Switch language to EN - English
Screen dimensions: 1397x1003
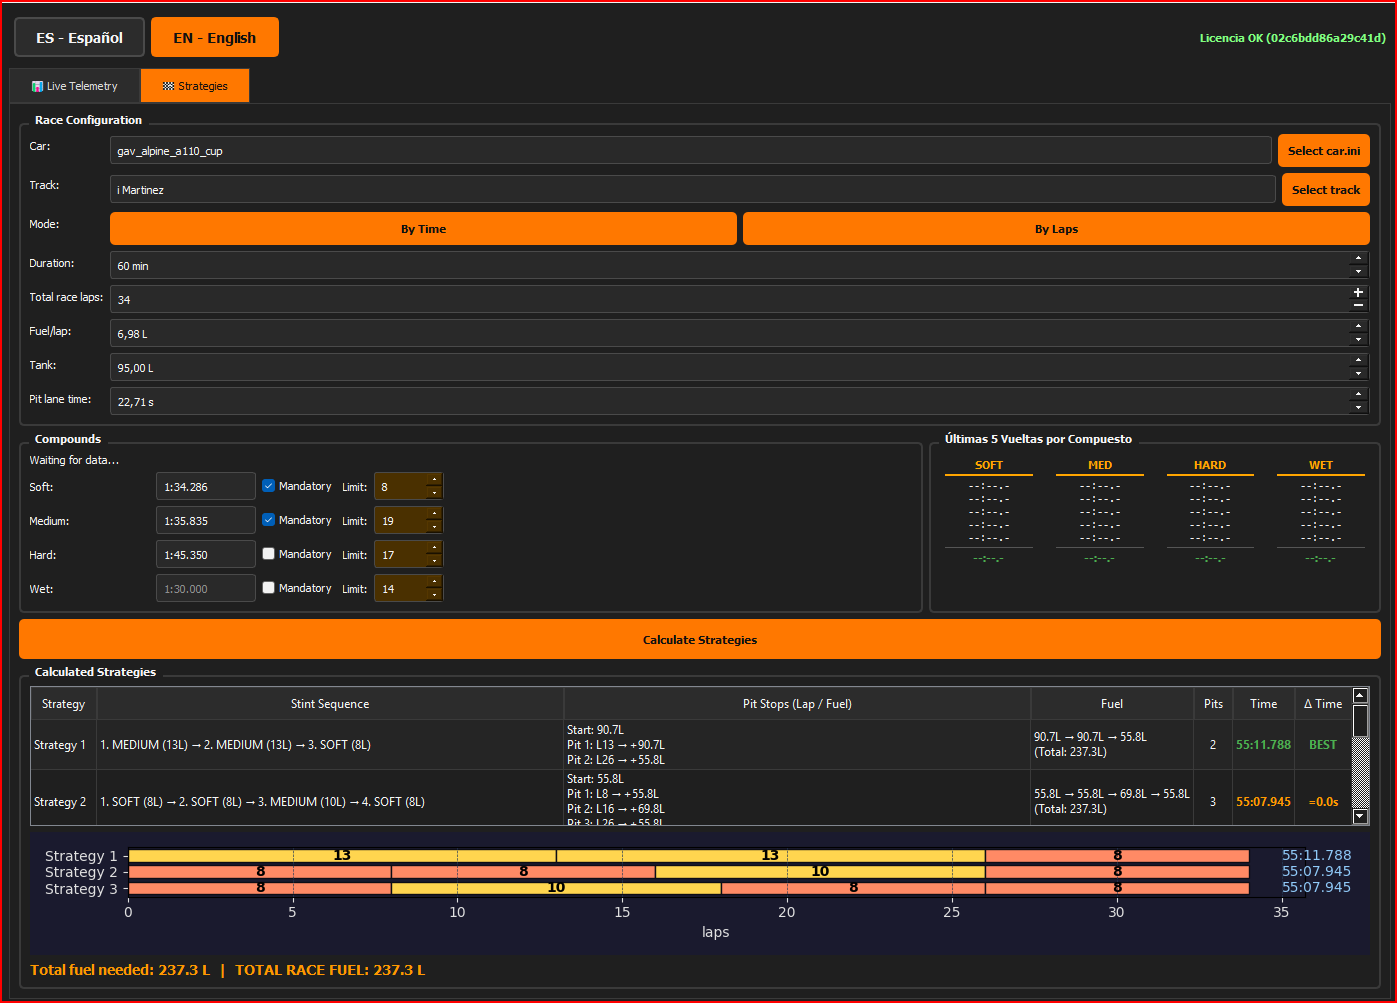tap(214, 38)
